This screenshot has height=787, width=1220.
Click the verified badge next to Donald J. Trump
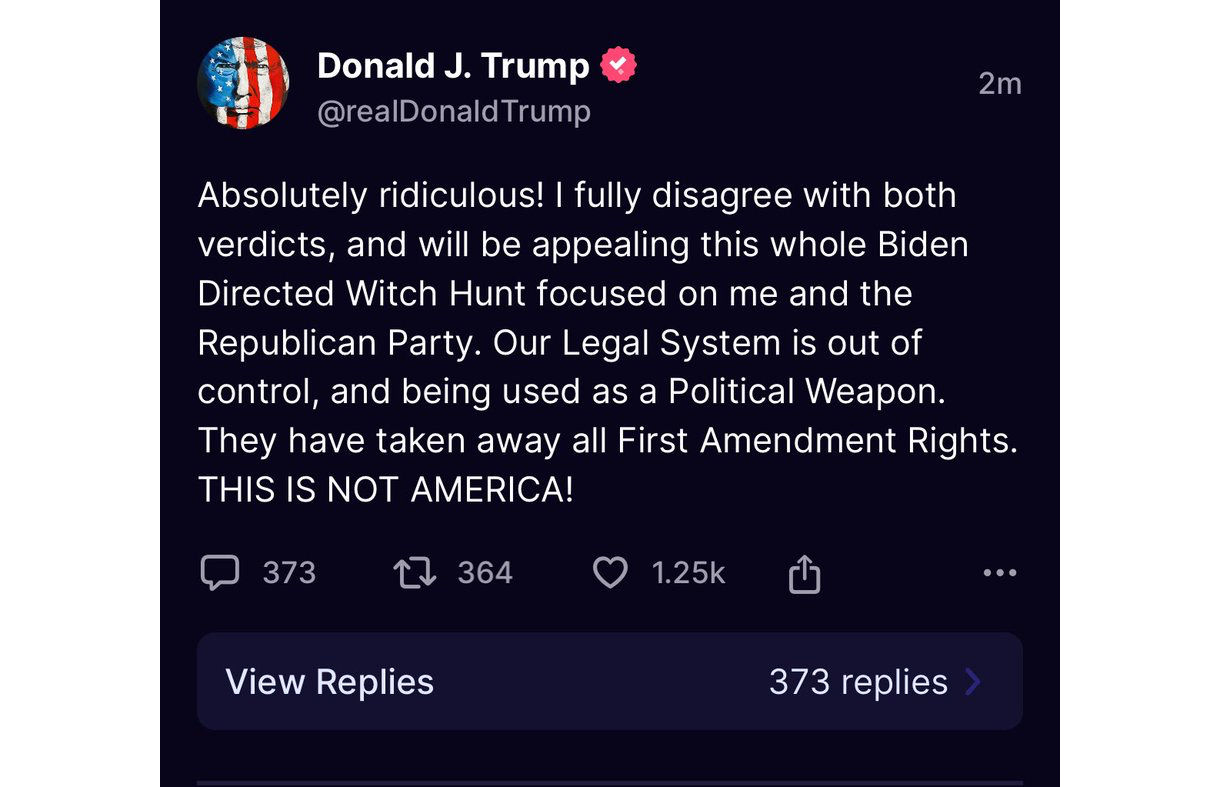coord(616,64)
